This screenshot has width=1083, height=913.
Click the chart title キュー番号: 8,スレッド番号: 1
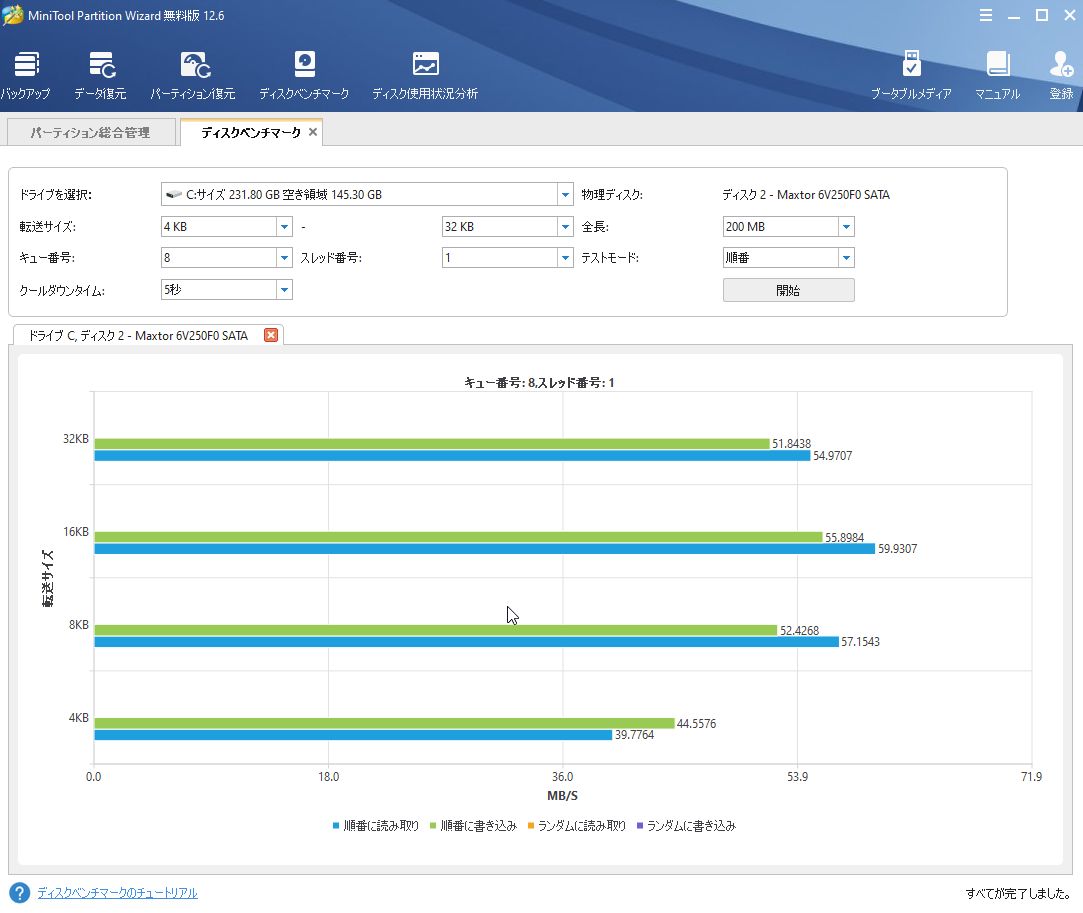pos(539,383)
